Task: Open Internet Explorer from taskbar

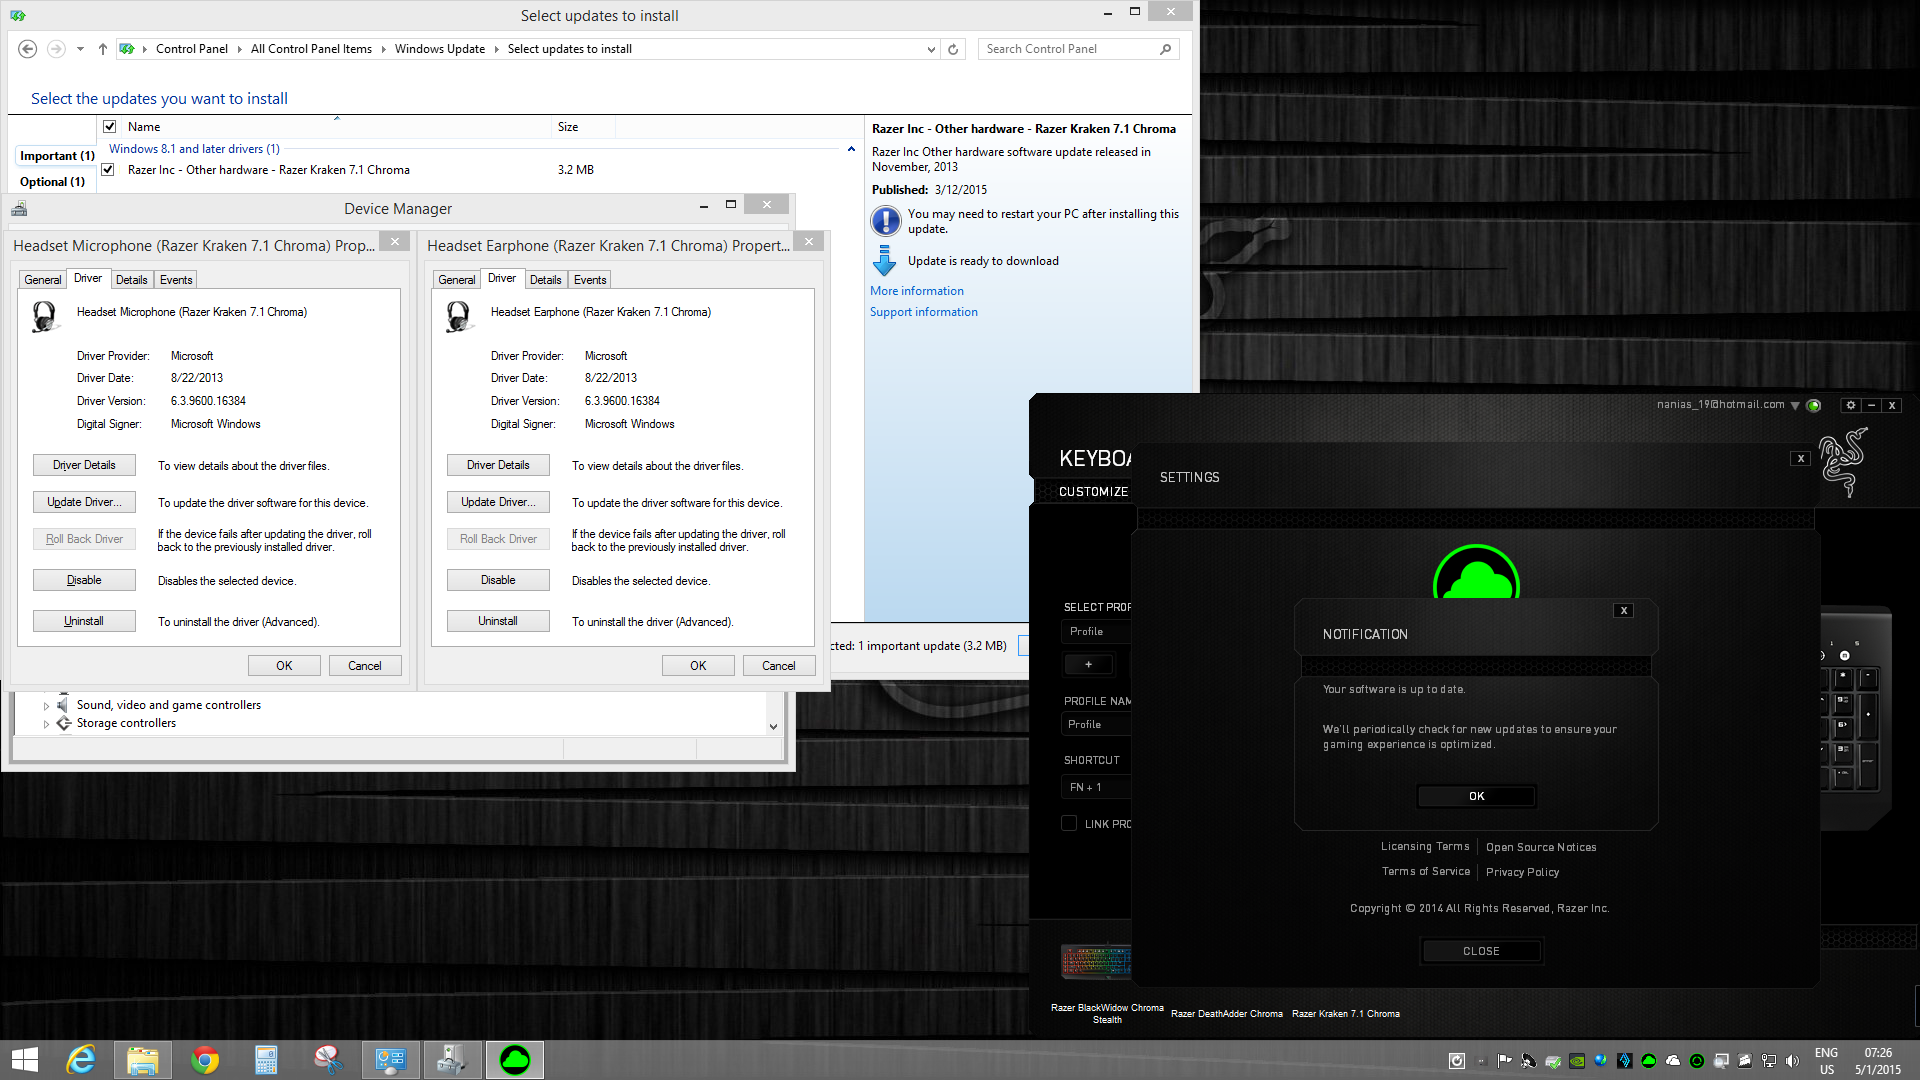Action: (81, 1060)
